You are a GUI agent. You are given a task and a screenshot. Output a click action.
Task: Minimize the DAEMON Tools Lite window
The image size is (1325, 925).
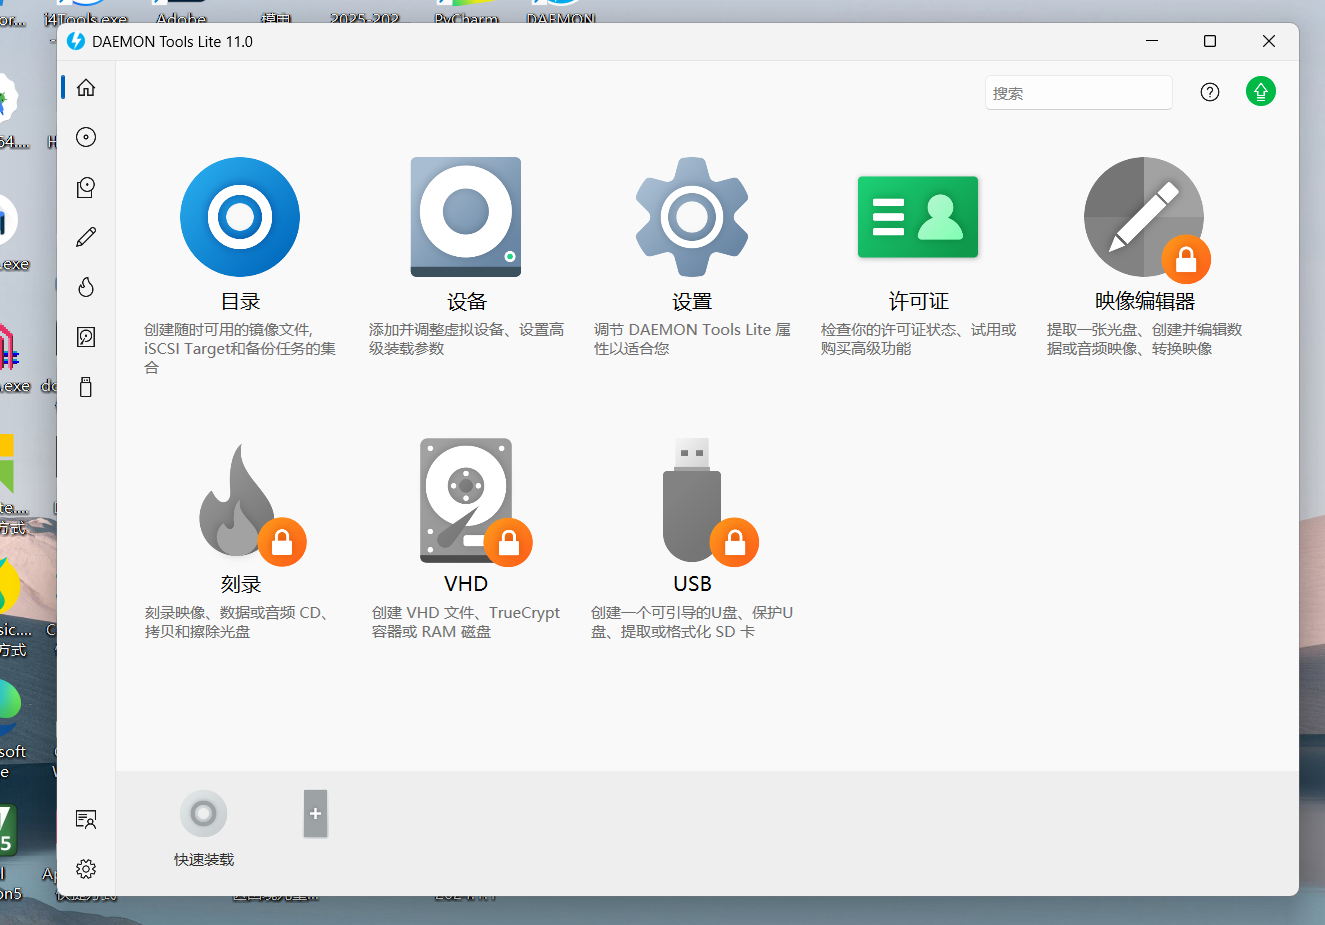[x=1152, y=41]
